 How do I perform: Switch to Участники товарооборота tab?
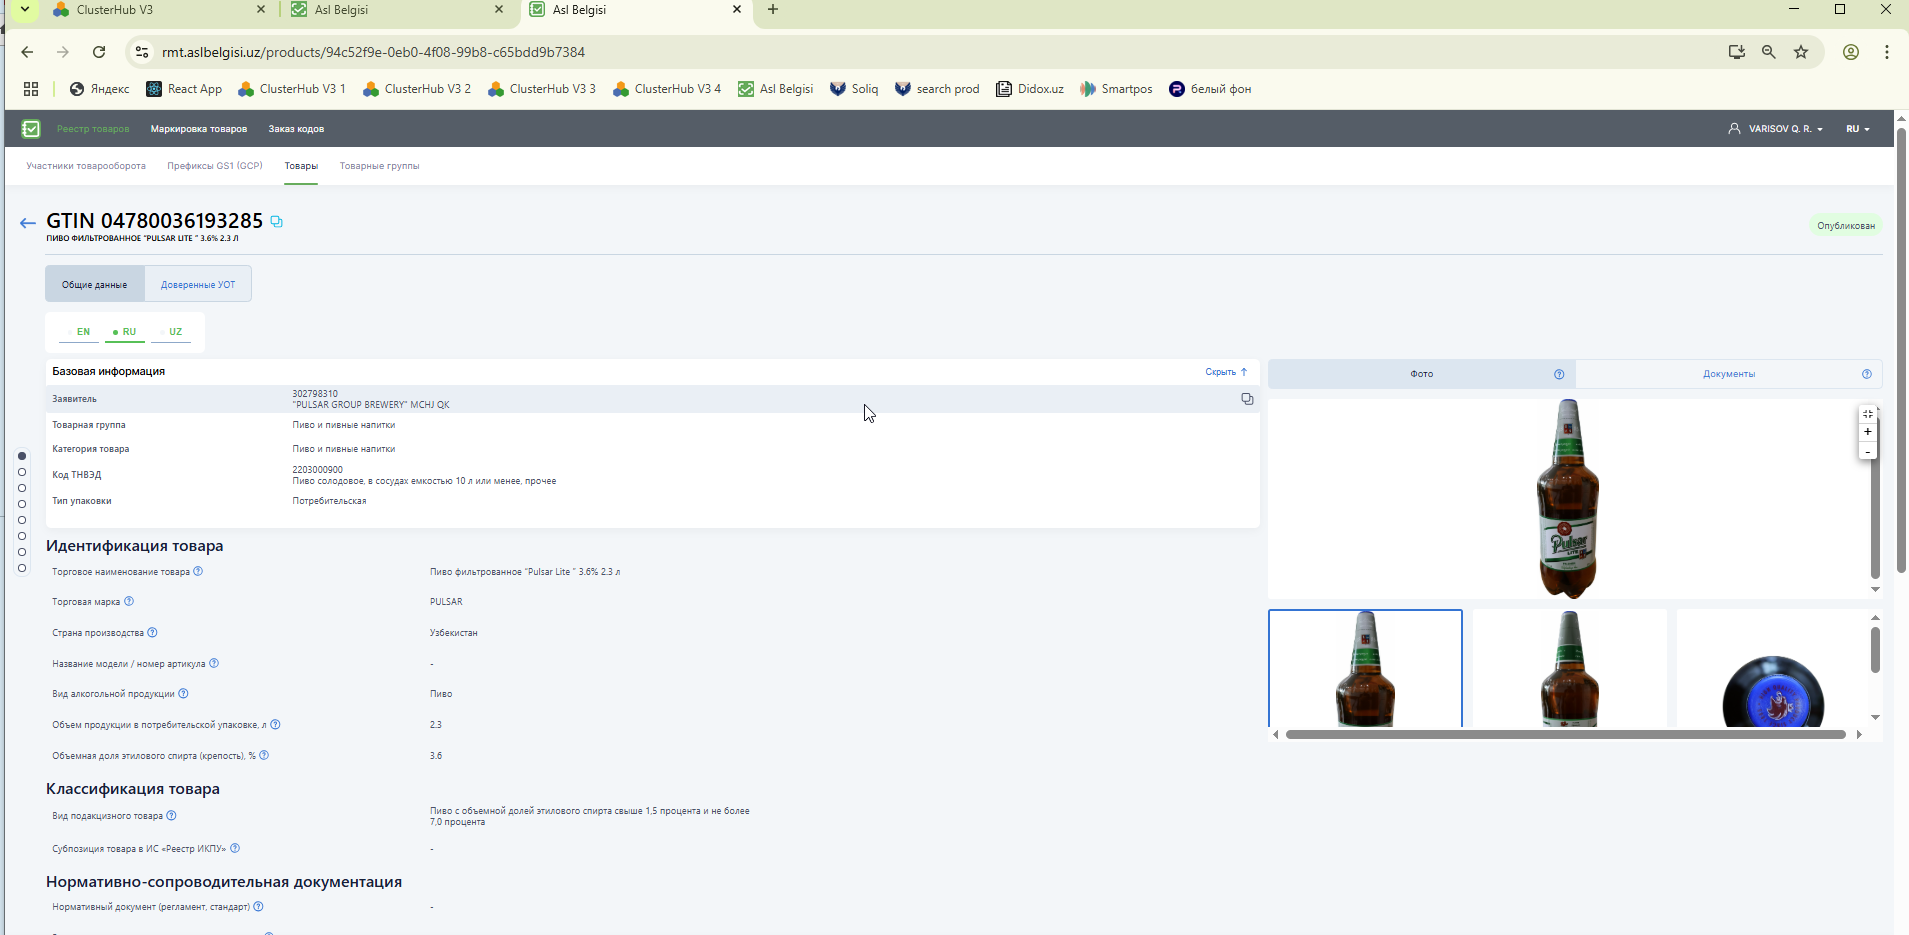click(x=86, y=166)
